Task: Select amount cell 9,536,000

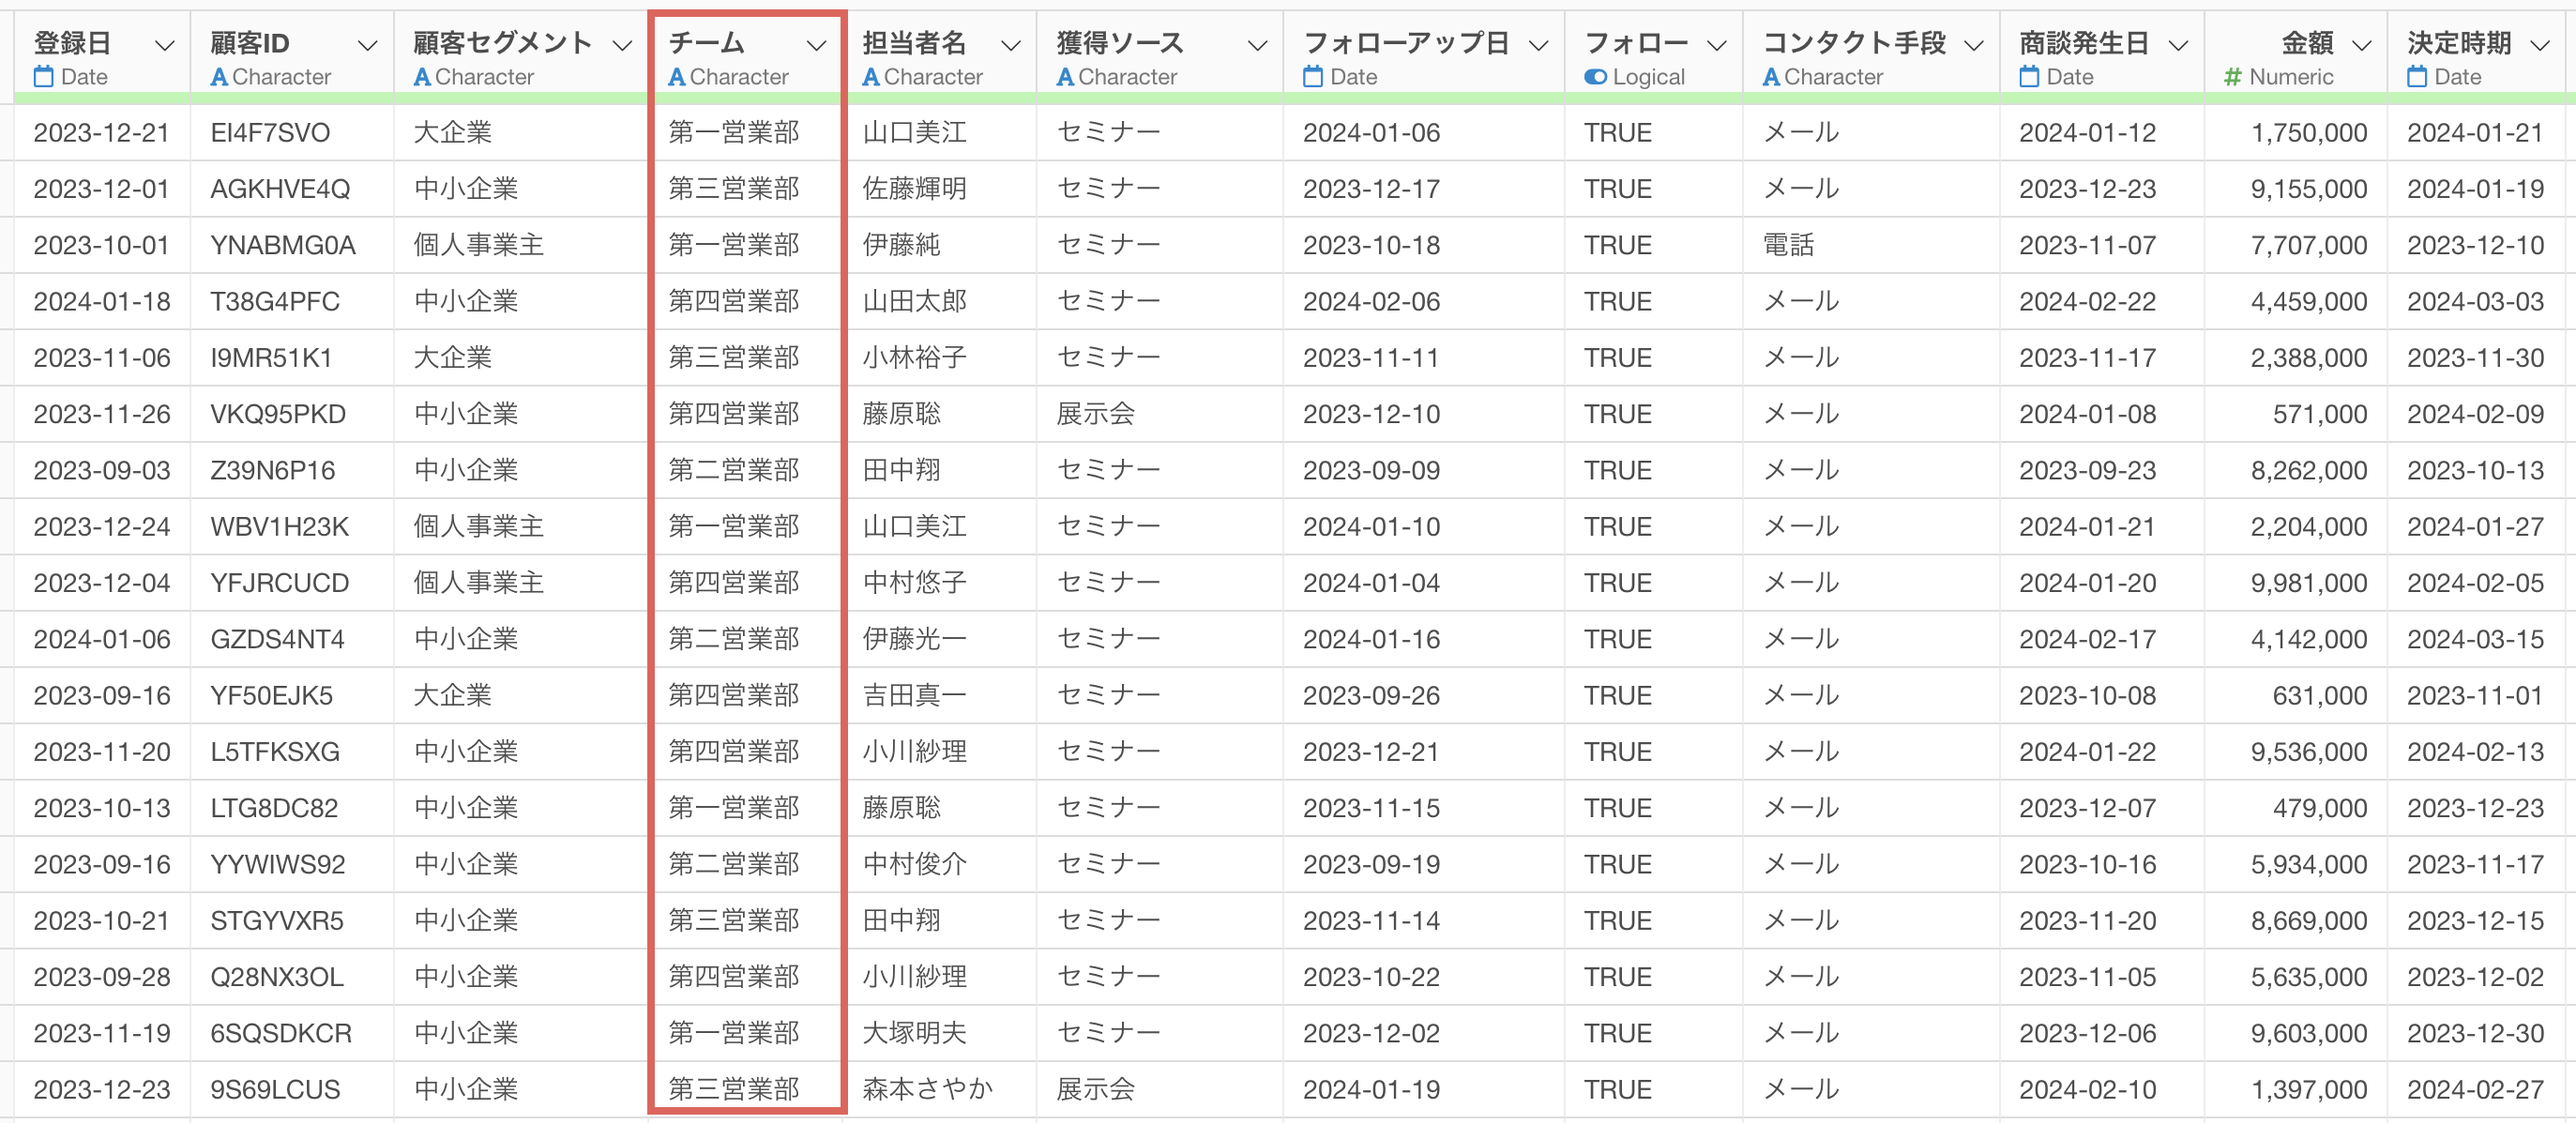Action: point(2309,752)
